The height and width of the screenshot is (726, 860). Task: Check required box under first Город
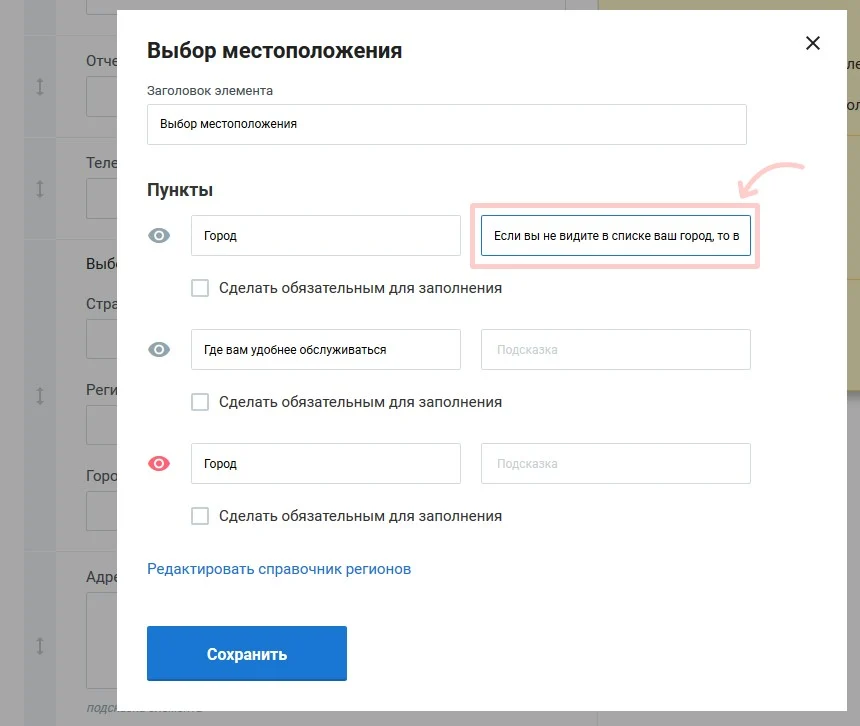point(200,288)
